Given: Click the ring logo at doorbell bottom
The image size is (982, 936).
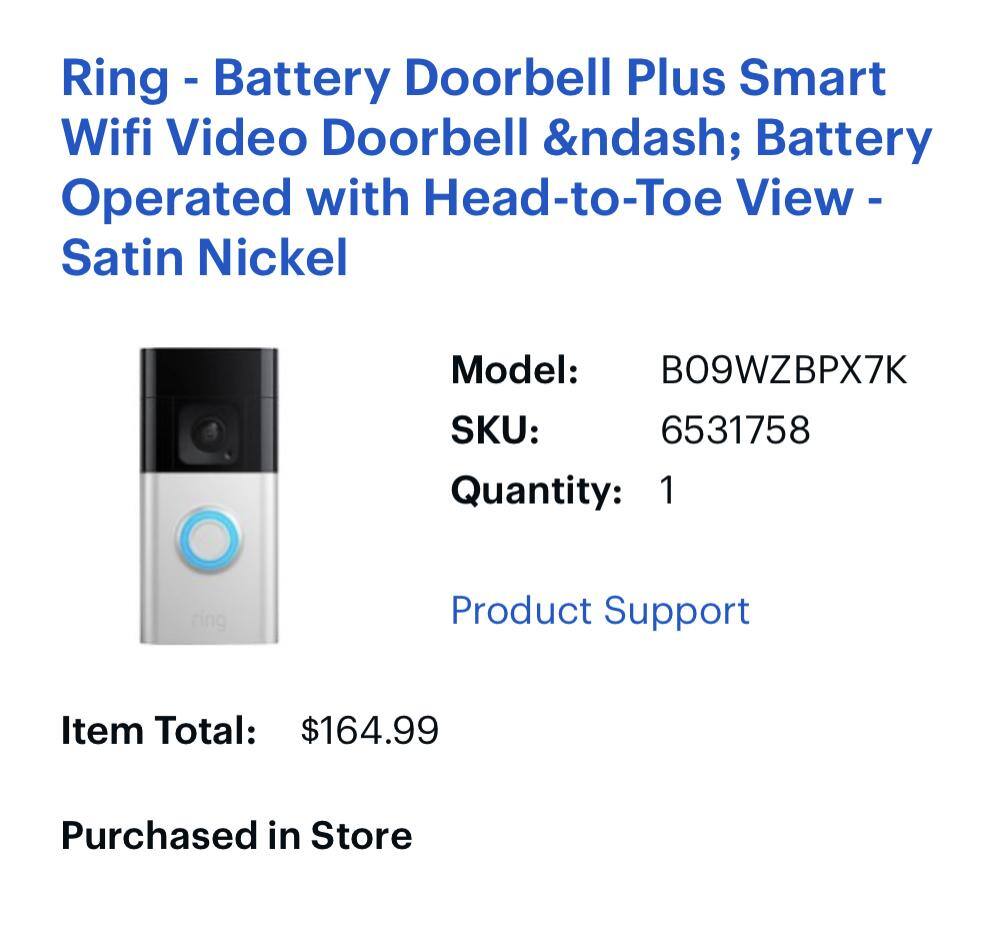Looking at the screenshot, I should (x=208, y=620).
